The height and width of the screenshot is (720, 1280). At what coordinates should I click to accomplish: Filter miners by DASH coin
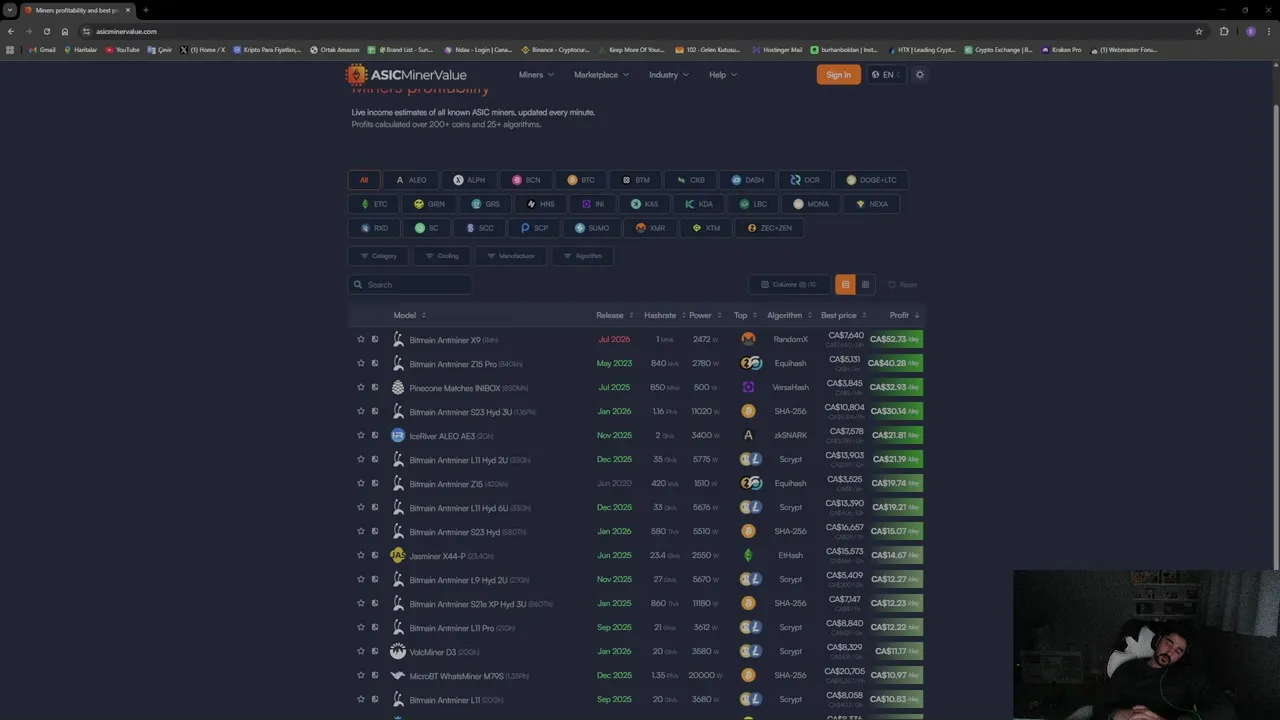(747, 180)
